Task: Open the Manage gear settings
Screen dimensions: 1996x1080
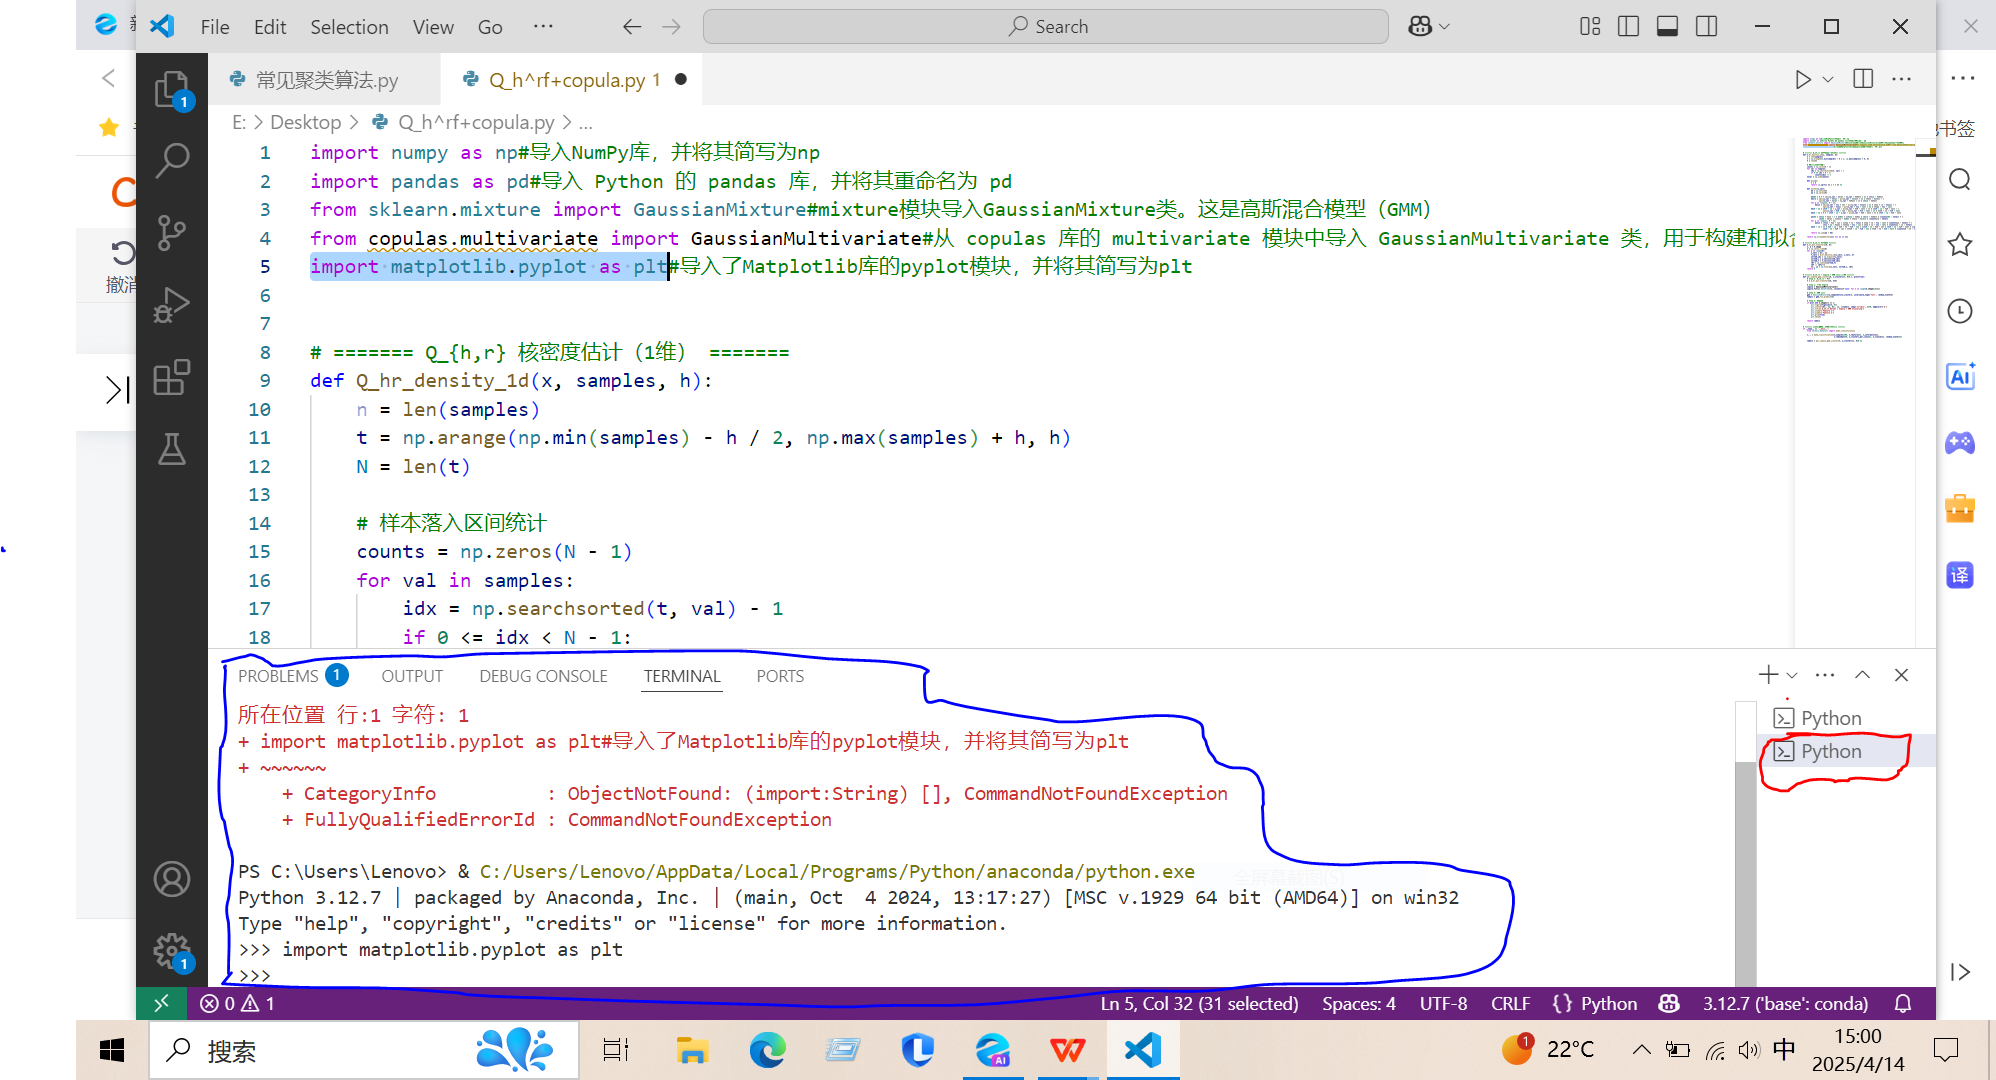Action: pyautogui.click(x=172, y=950)
